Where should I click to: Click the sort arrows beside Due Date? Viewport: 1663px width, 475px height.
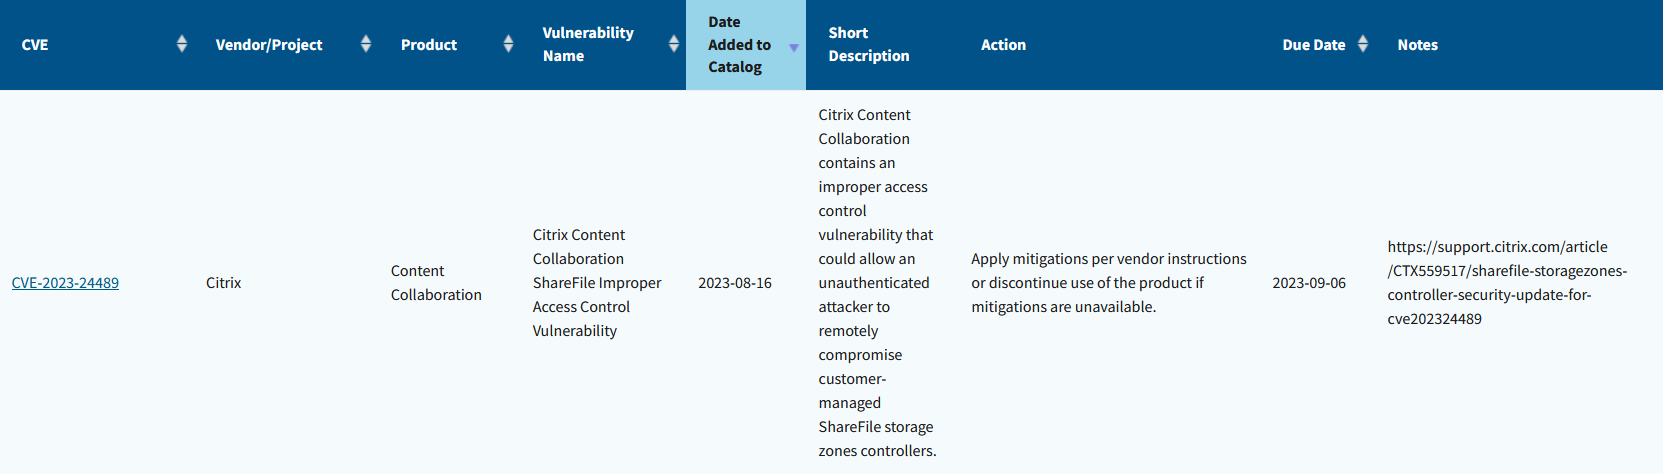point(1362,44)
